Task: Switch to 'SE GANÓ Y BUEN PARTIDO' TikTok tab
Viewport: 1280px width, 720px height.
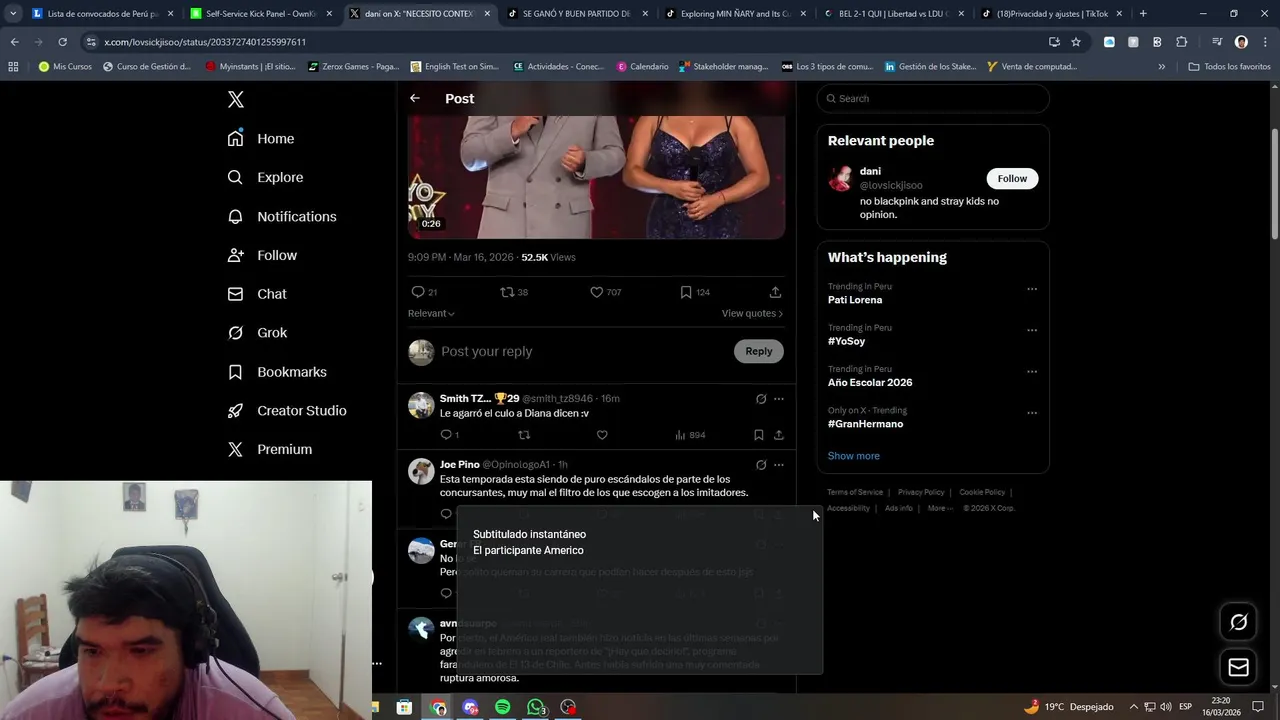Action: [578, 14]
